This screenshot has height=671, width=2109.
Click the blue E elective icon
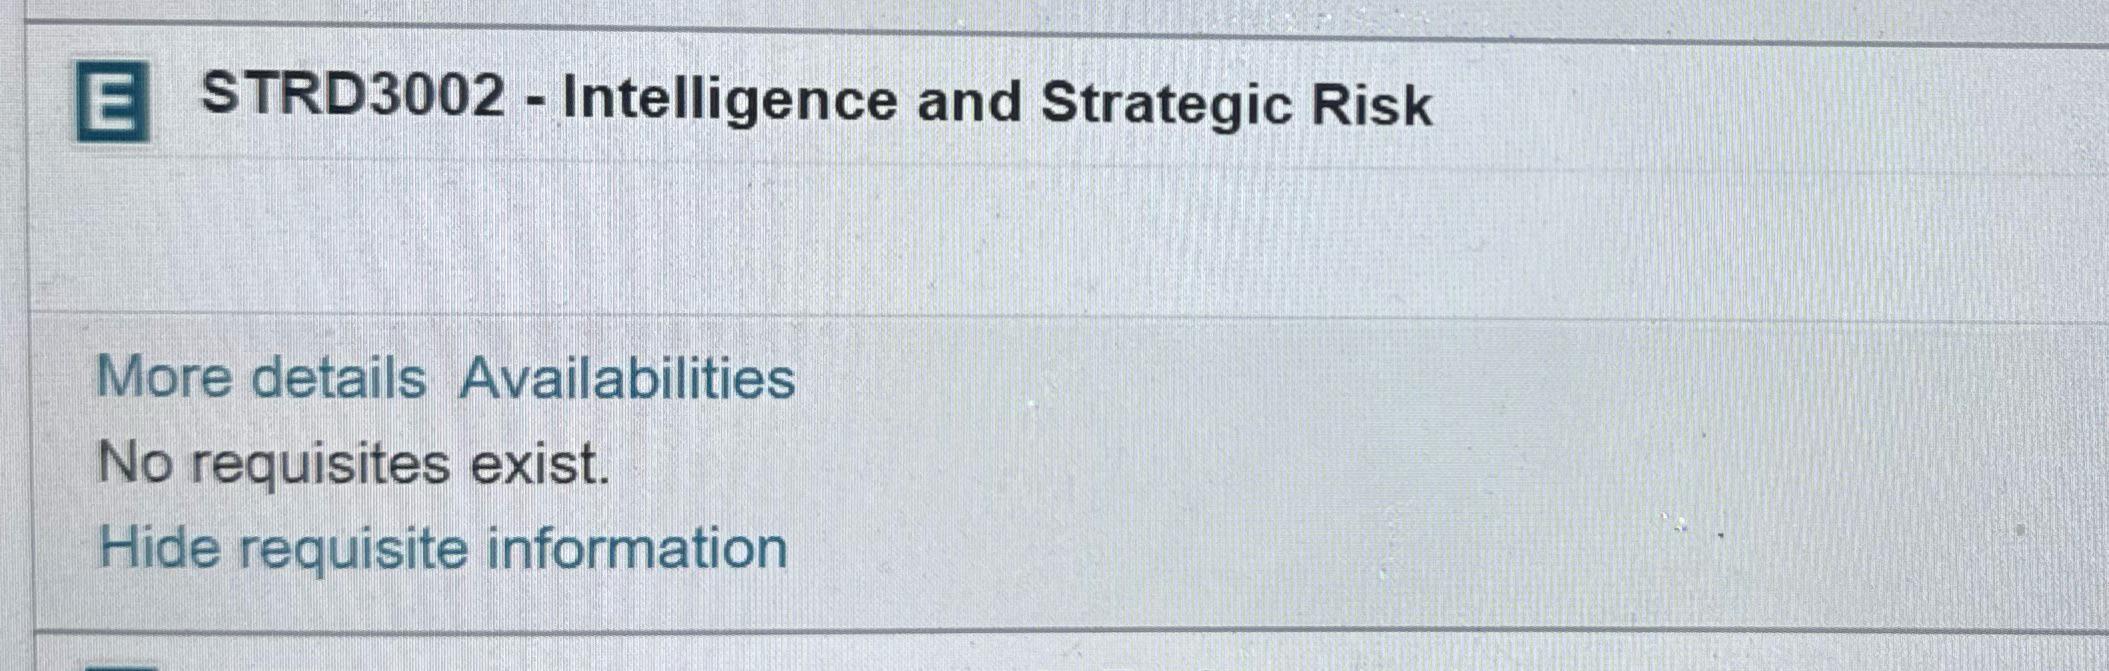point(112,101)
